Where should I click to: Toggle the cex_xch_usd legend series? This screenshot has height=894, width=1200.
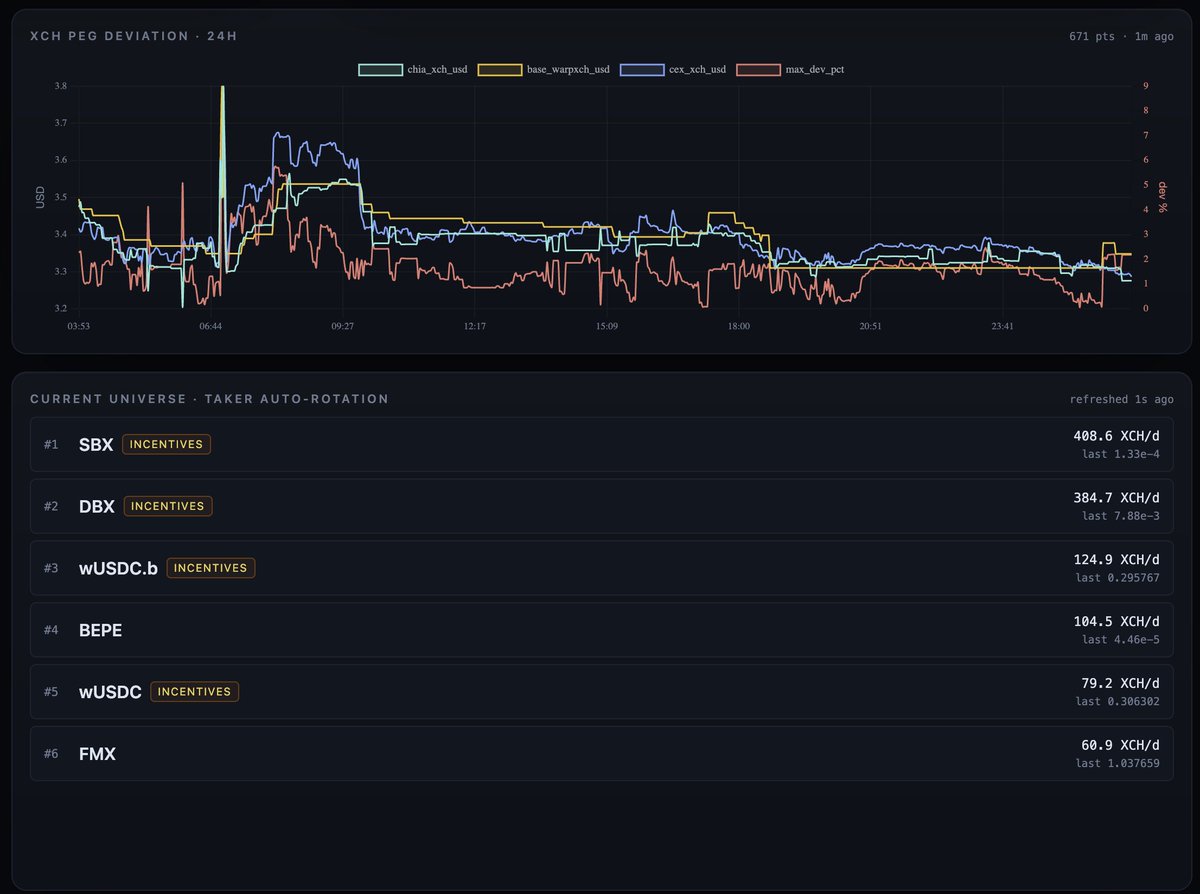672,70
